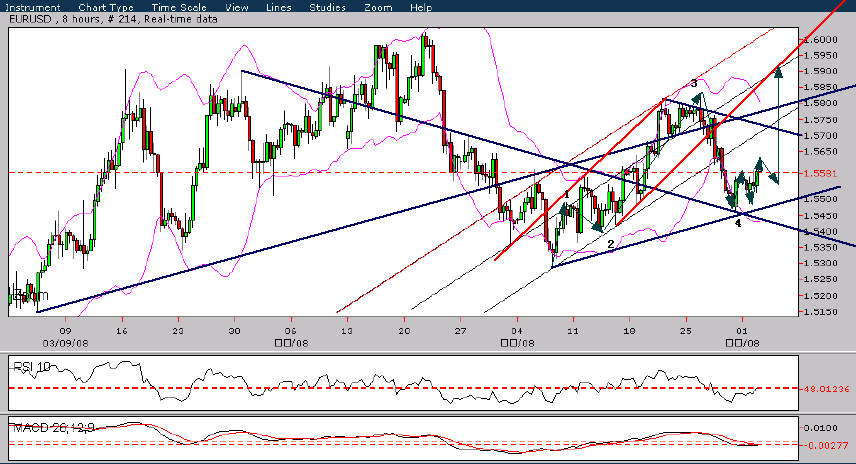The width and height of the screenshot is (856, 464).
Task: Click the 1.5200 price axis label
Action: (x=821, y=296)
